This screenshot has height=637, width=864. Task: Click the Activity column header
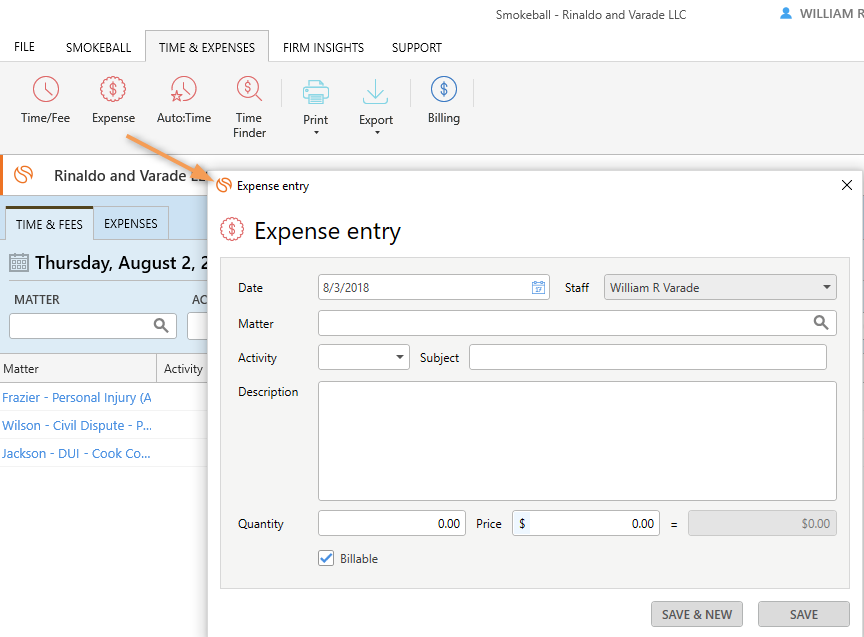click(x=183, y=369)
